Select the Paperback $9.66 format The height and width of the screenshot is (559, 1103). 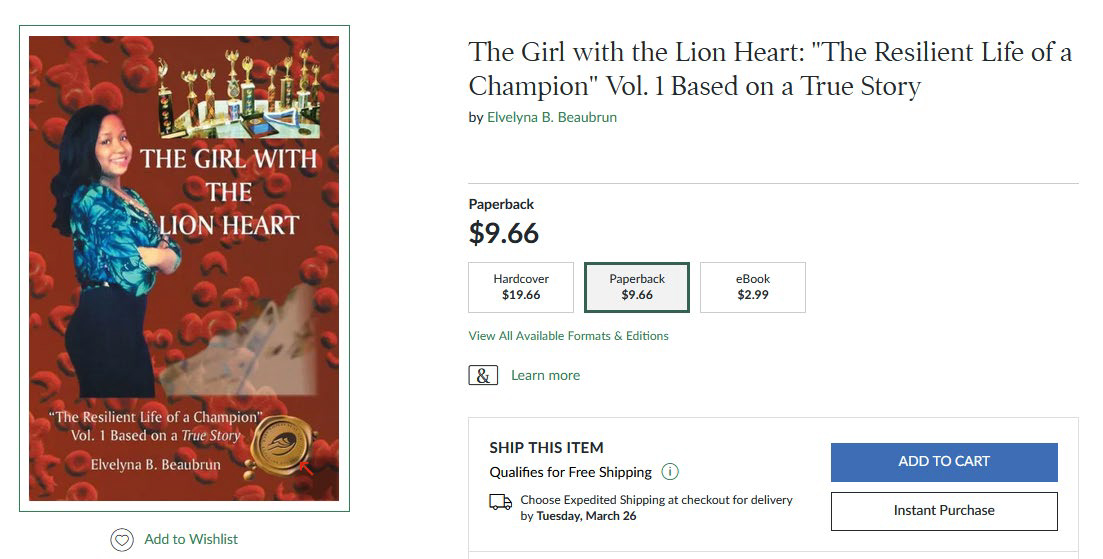tap(637, 288)
